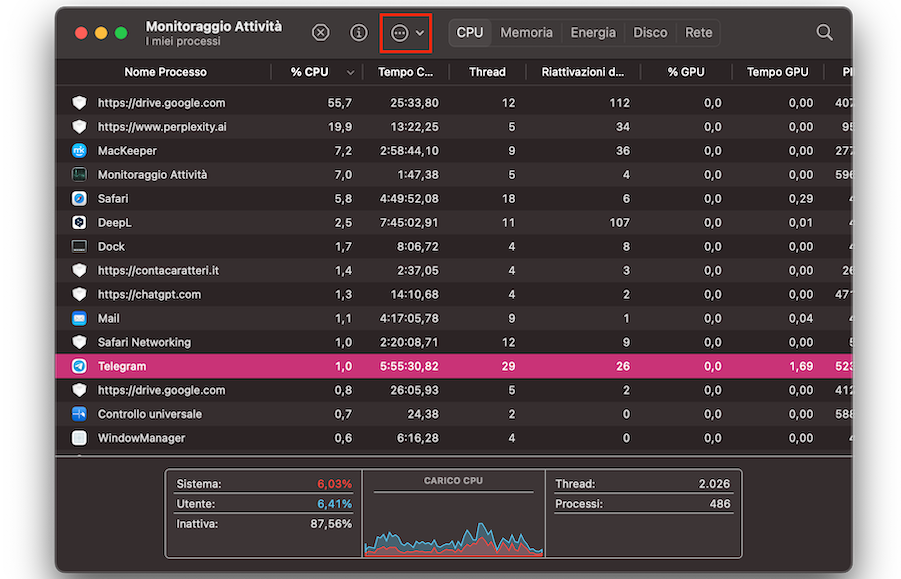Switch to the Energia tab

593,33
